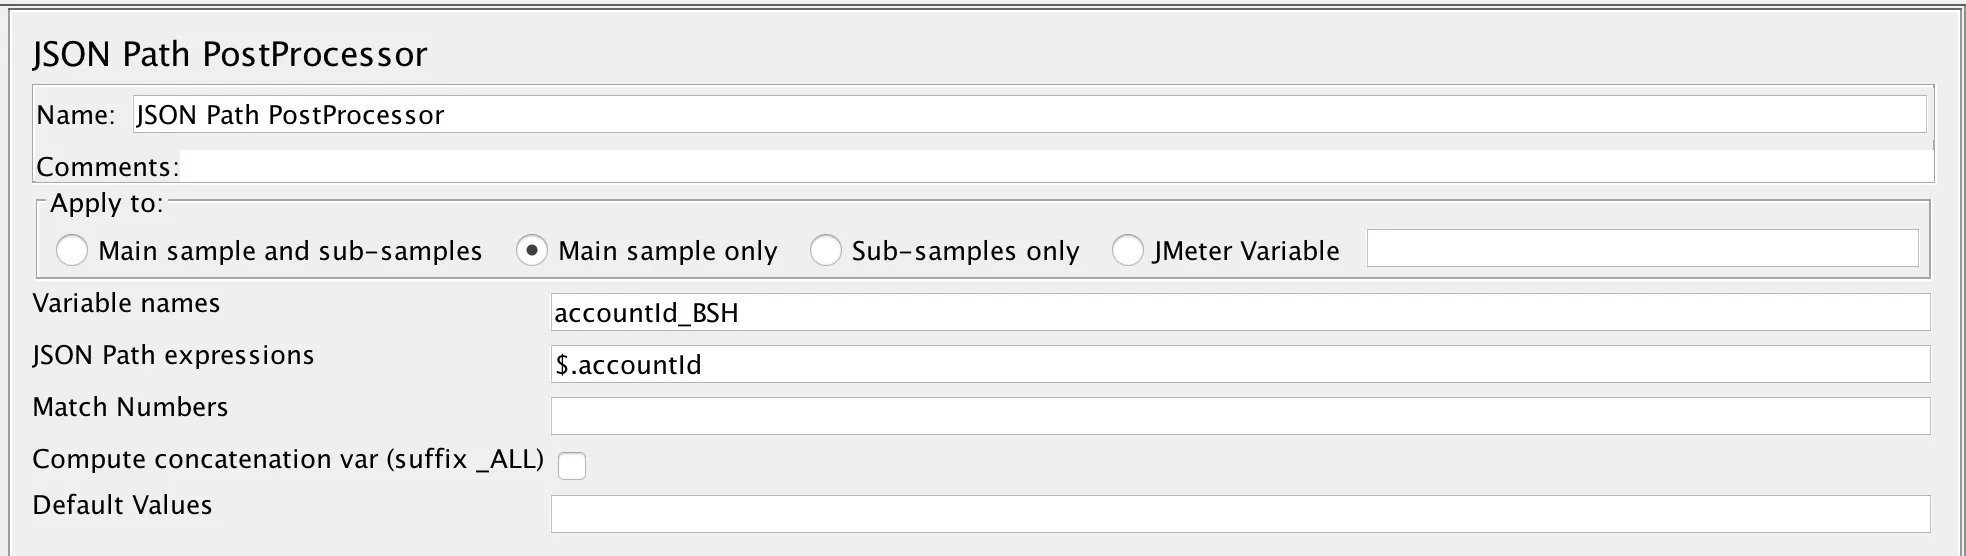Click the Comments: label
Image resolution: width=1966 pixels, height=556 pixels.
(107, 167)
